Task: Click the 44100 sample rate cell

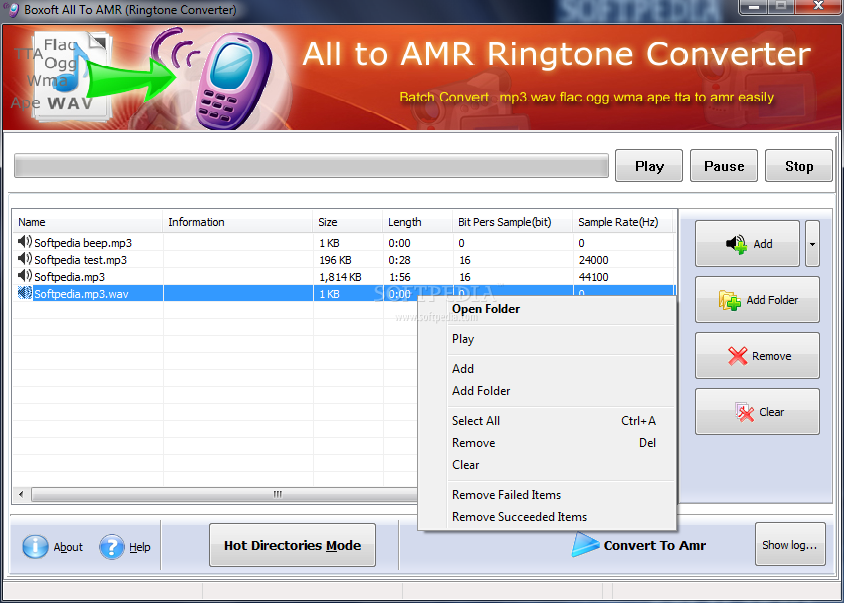Action: click(x=594, y=277)
